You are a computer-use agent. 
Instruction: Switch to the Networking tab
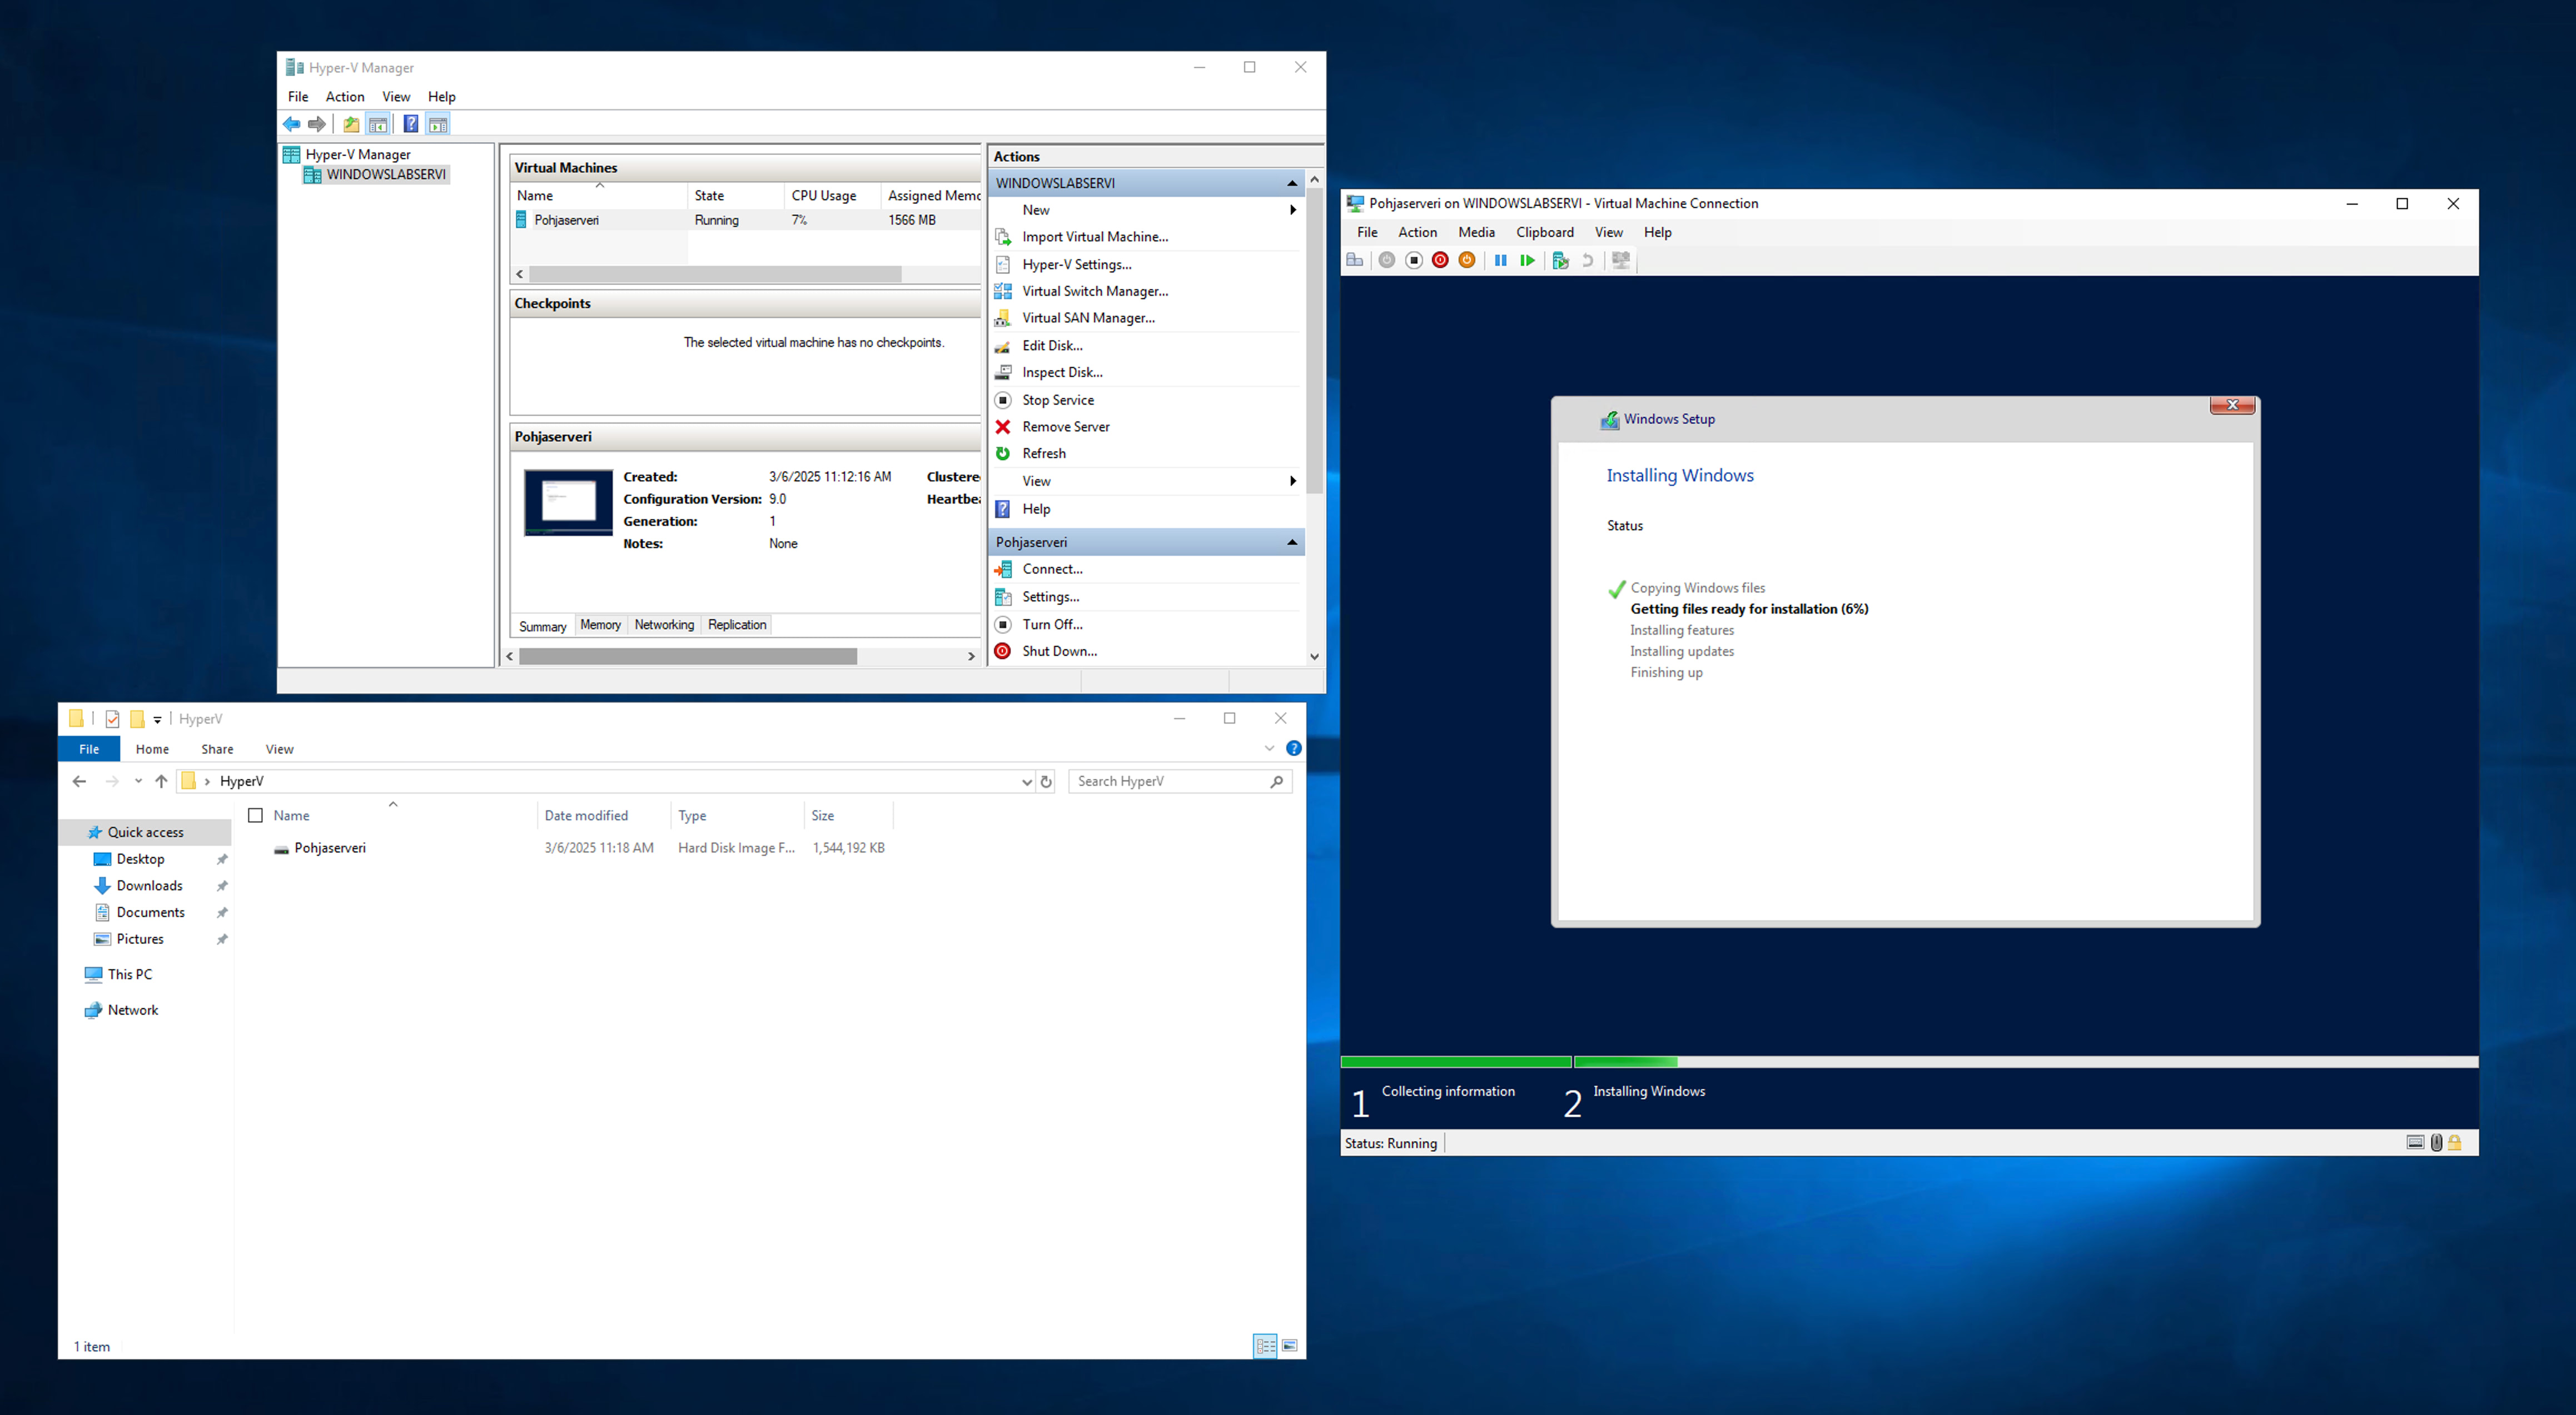(663, 625)
